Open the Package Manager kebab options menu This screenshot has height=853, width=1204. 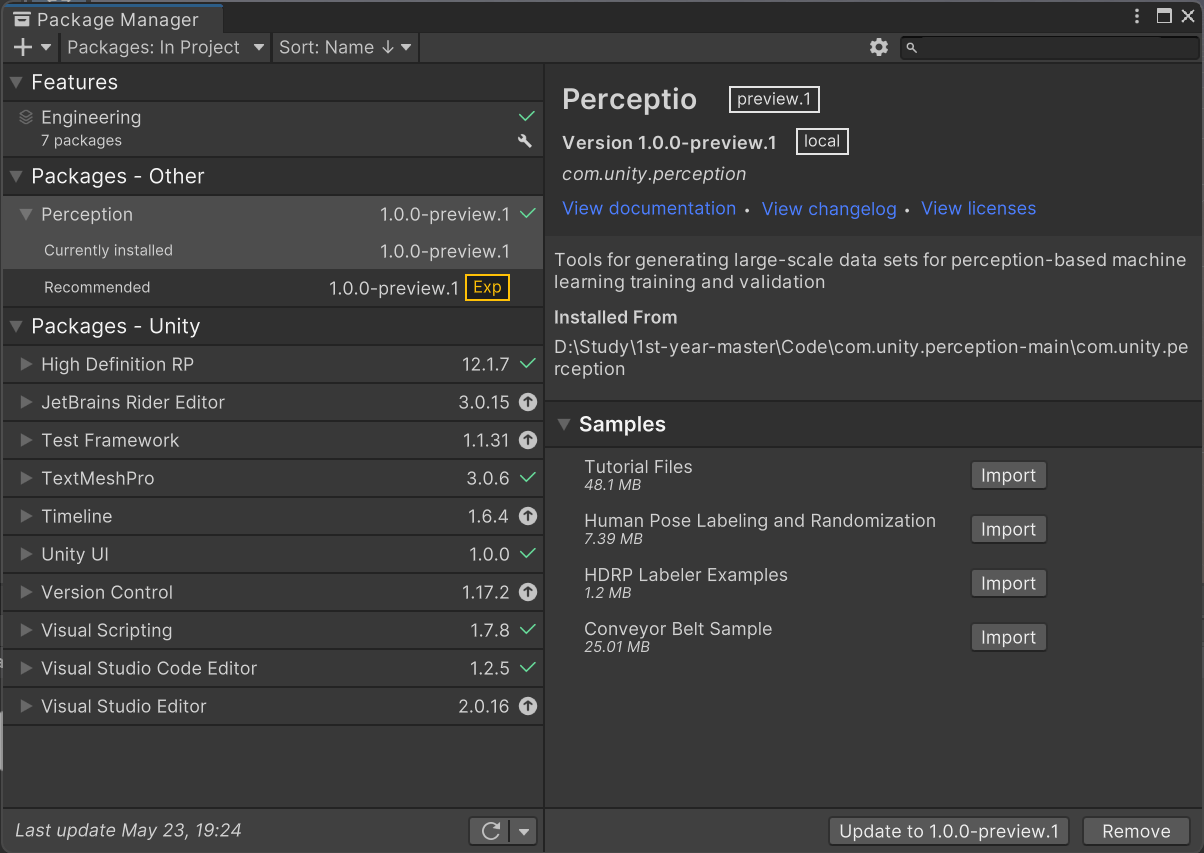tap(1137, 16)
